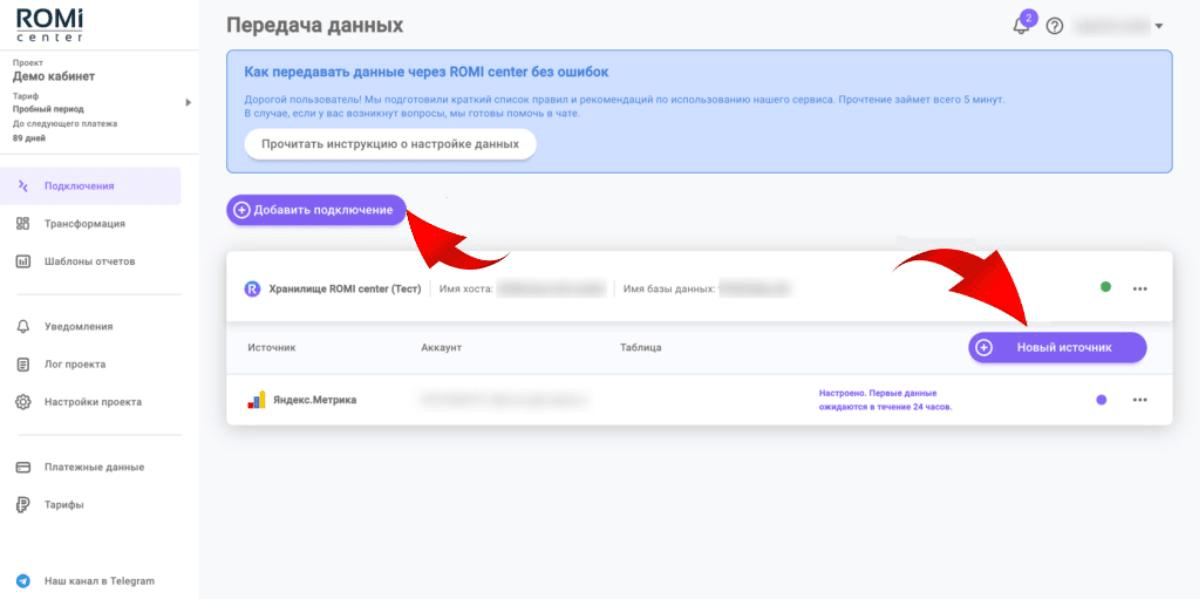Screen dimensions: 1200x599
Task: Click the Yandex.Metrica source icon
Action: 257,400
